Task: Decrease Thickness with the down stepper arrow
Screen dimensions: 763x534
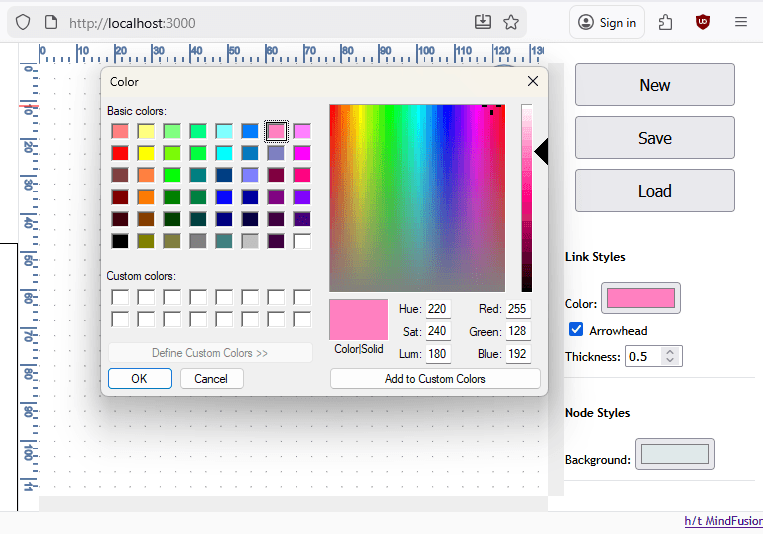Action: click(670, 360)
